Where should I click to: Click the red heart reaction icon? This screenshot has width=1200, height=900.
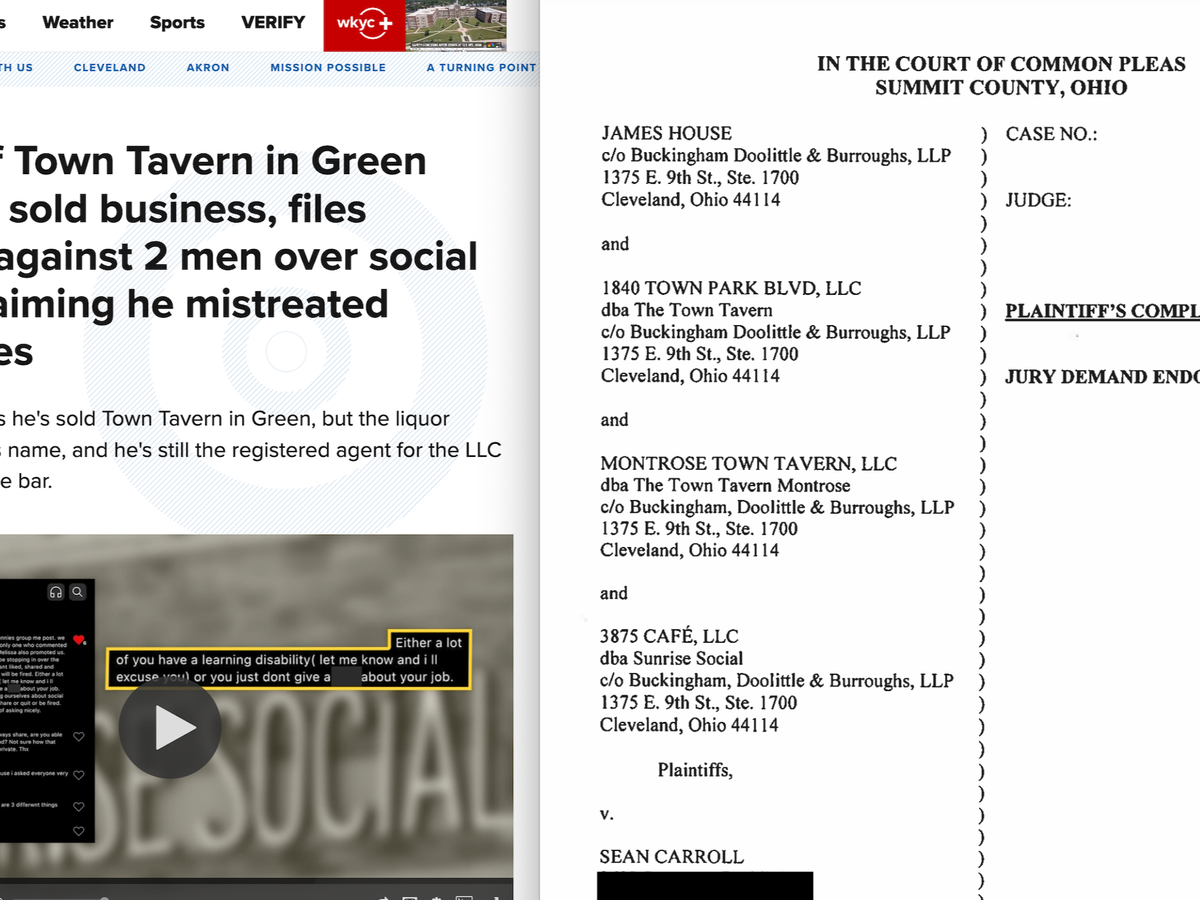coord(79,639)
